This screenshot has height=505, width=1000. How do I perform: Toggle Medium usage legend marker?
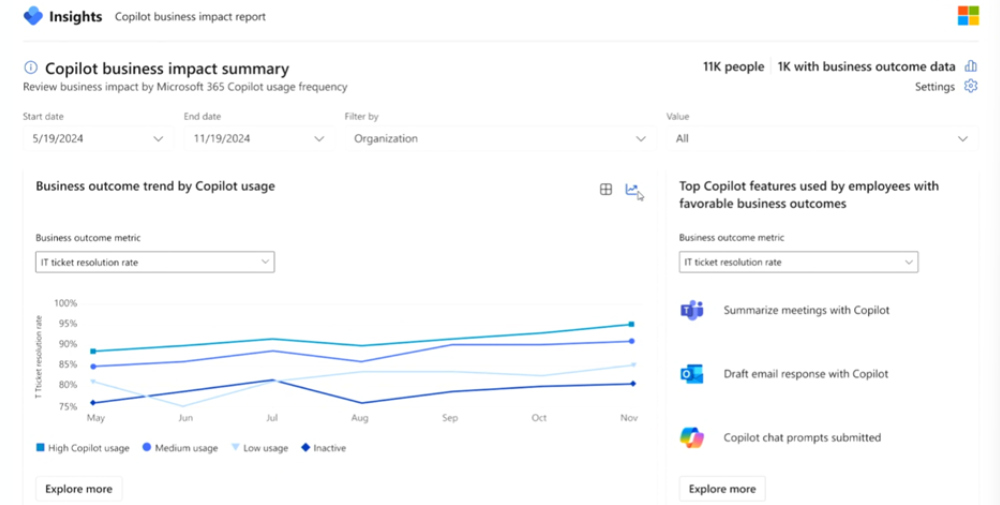coord(147,448)
